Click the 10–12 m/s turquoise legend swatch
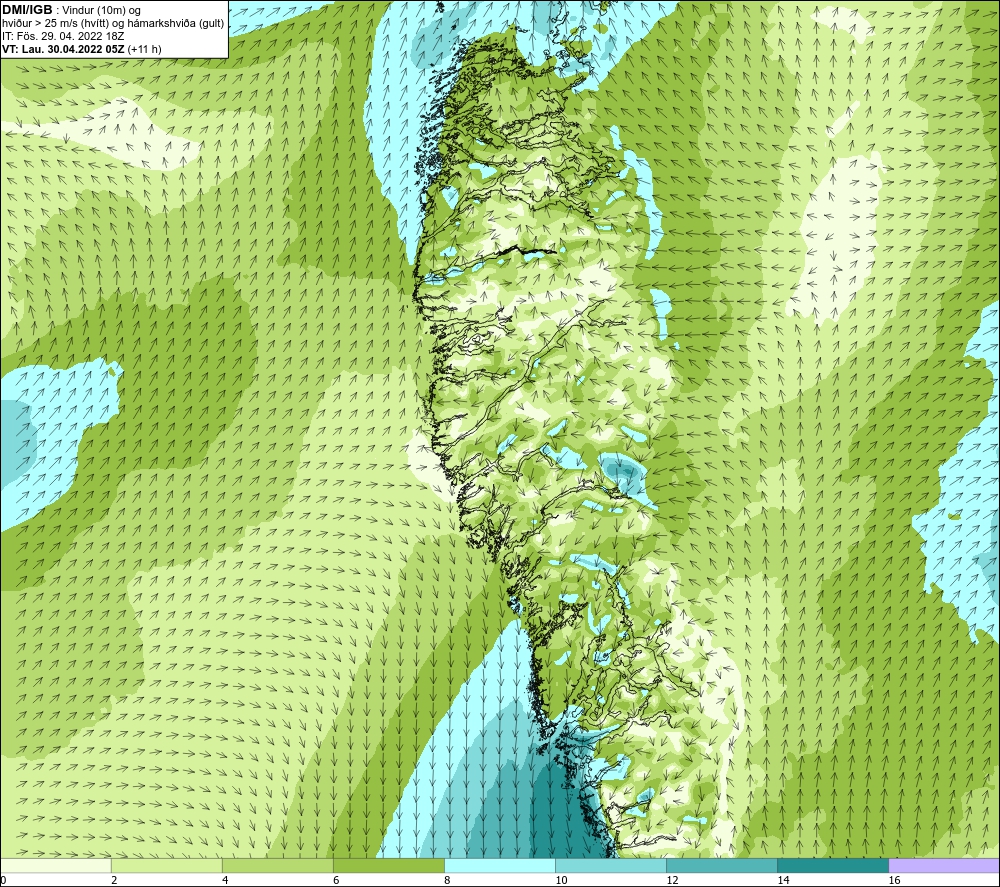This screenshot has width=1000, height=887. (610, 865)
